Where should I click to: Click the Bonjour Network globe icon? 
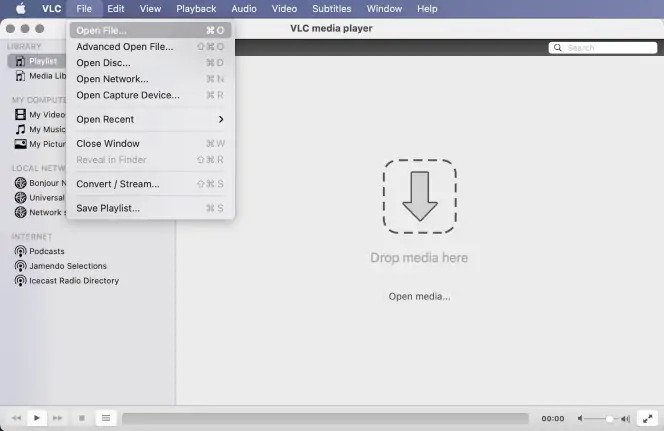pyautogui.click(x=20, y=183)
